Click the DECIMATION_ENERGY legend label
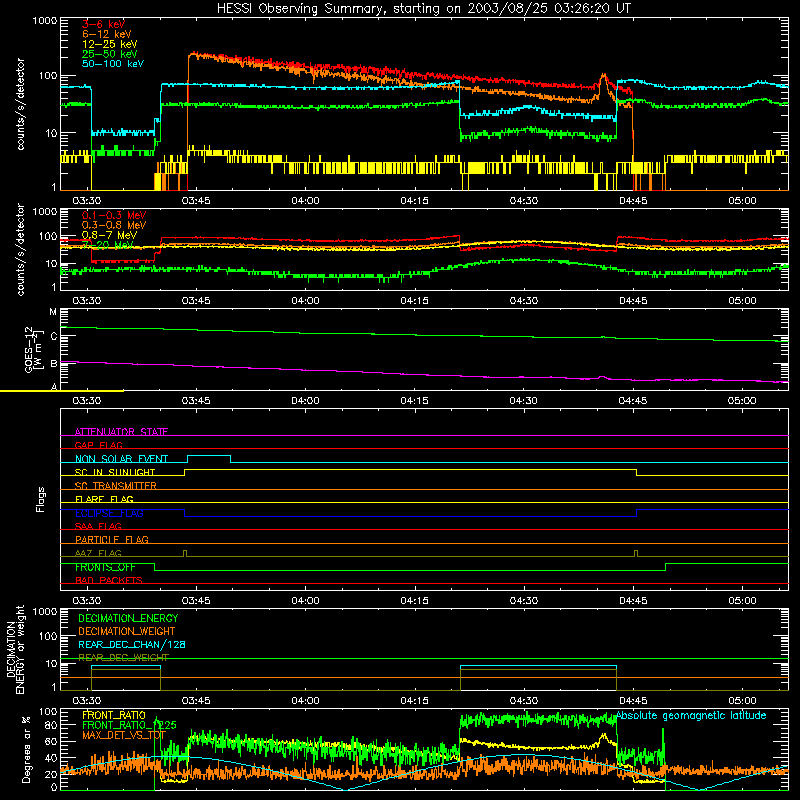This screenshot has height=800, width=800. coord(128,618)
